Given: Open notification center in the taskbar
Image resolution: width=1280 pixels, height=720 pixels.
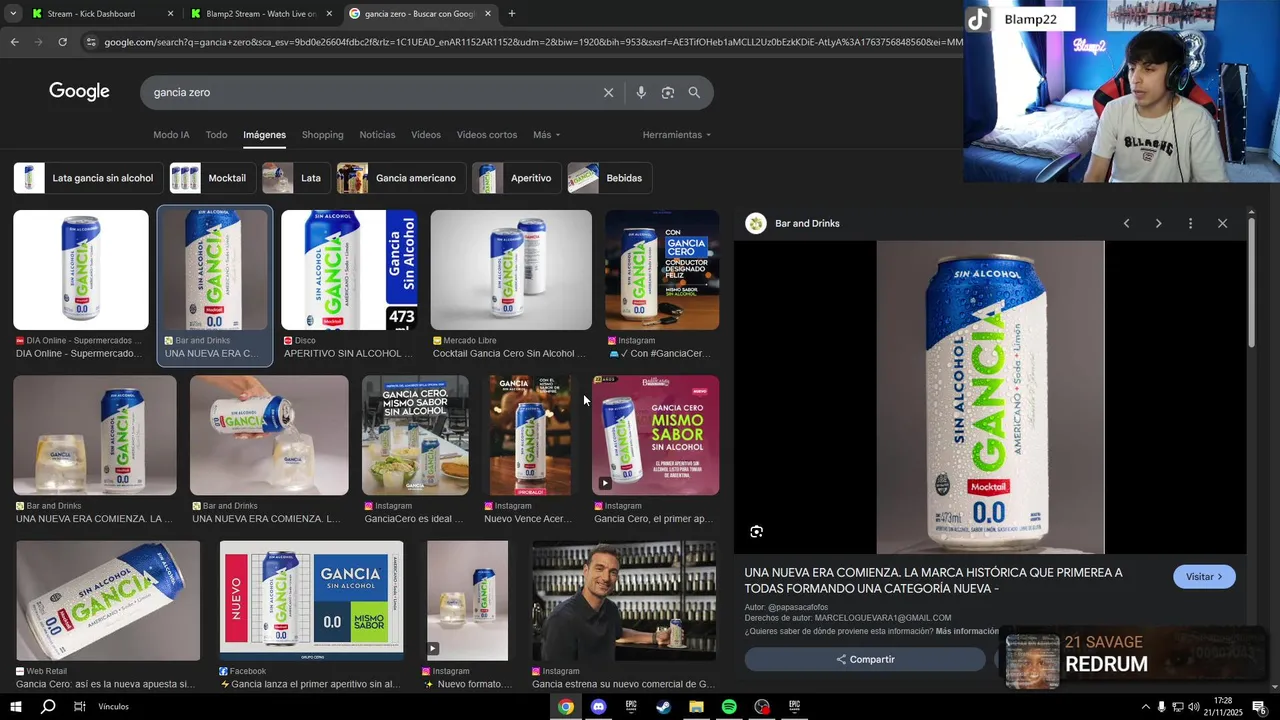Looking at the screenshot, I should pyautogui.click(x=1259, y=707).
